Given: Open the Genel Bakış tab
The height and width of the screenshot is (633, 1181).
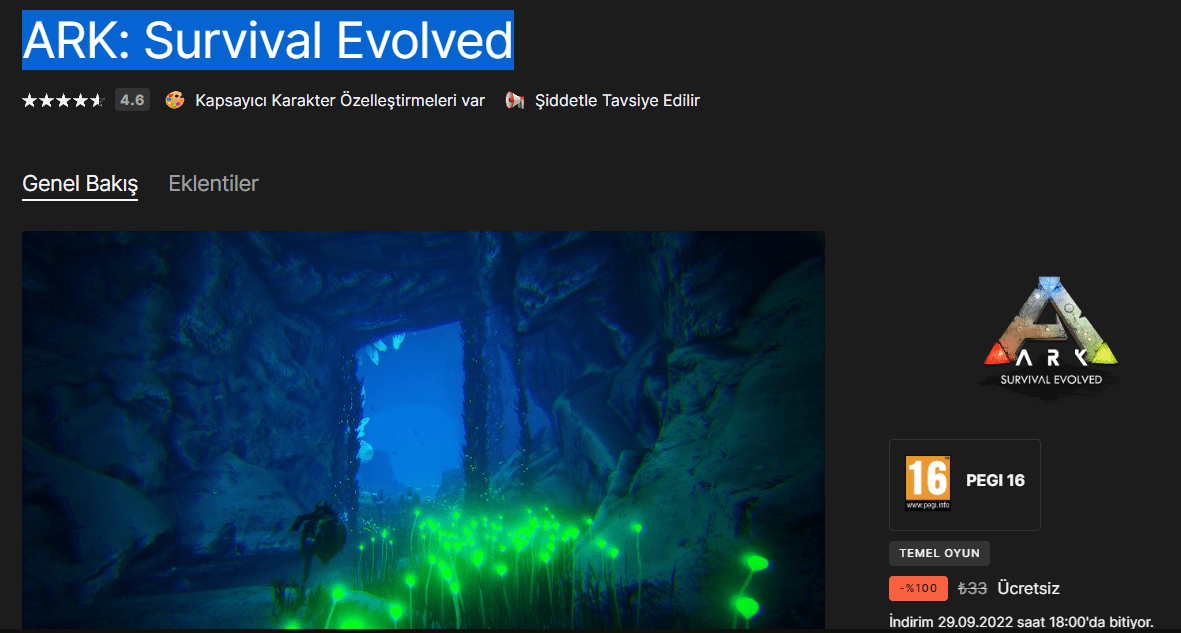Looking at the screenshot, I should 80,184.
